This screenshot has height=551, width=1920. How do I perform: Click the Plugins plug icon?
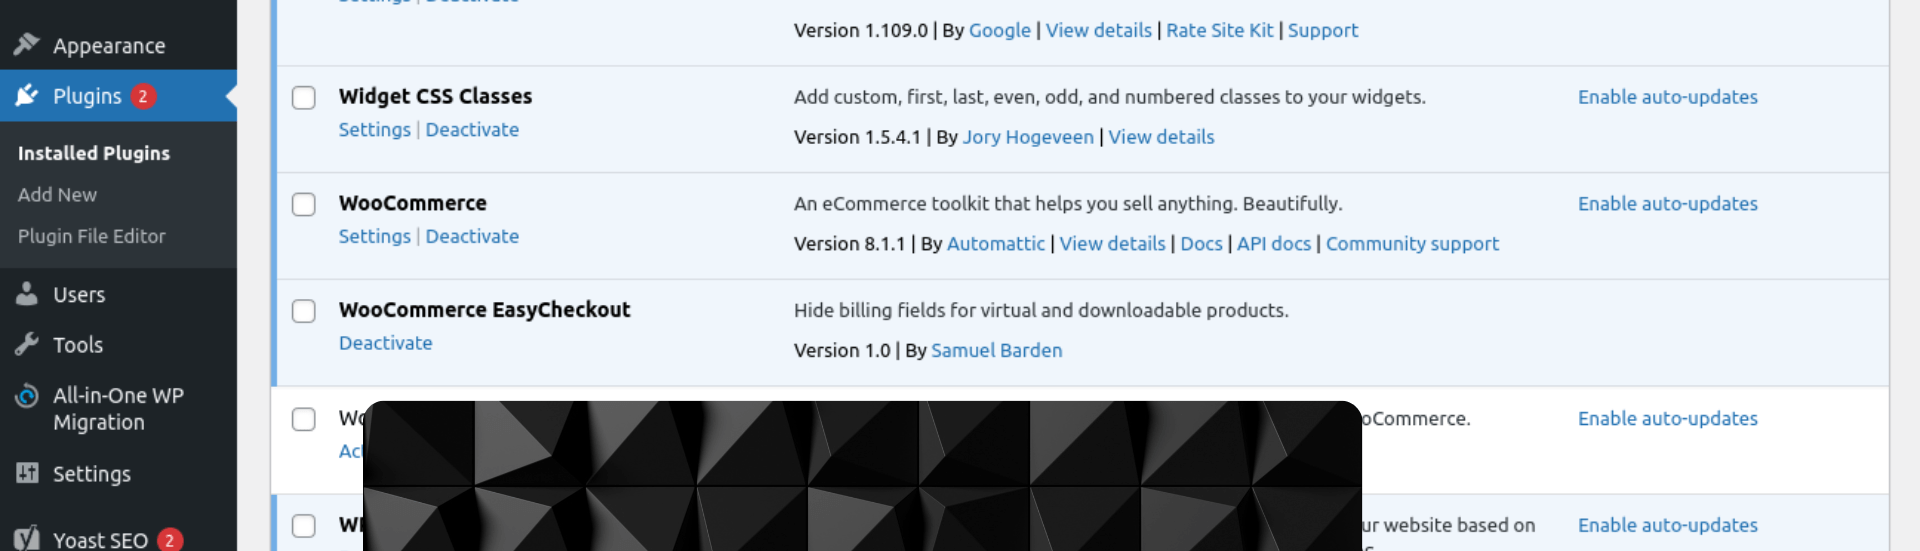click(27, 95)
